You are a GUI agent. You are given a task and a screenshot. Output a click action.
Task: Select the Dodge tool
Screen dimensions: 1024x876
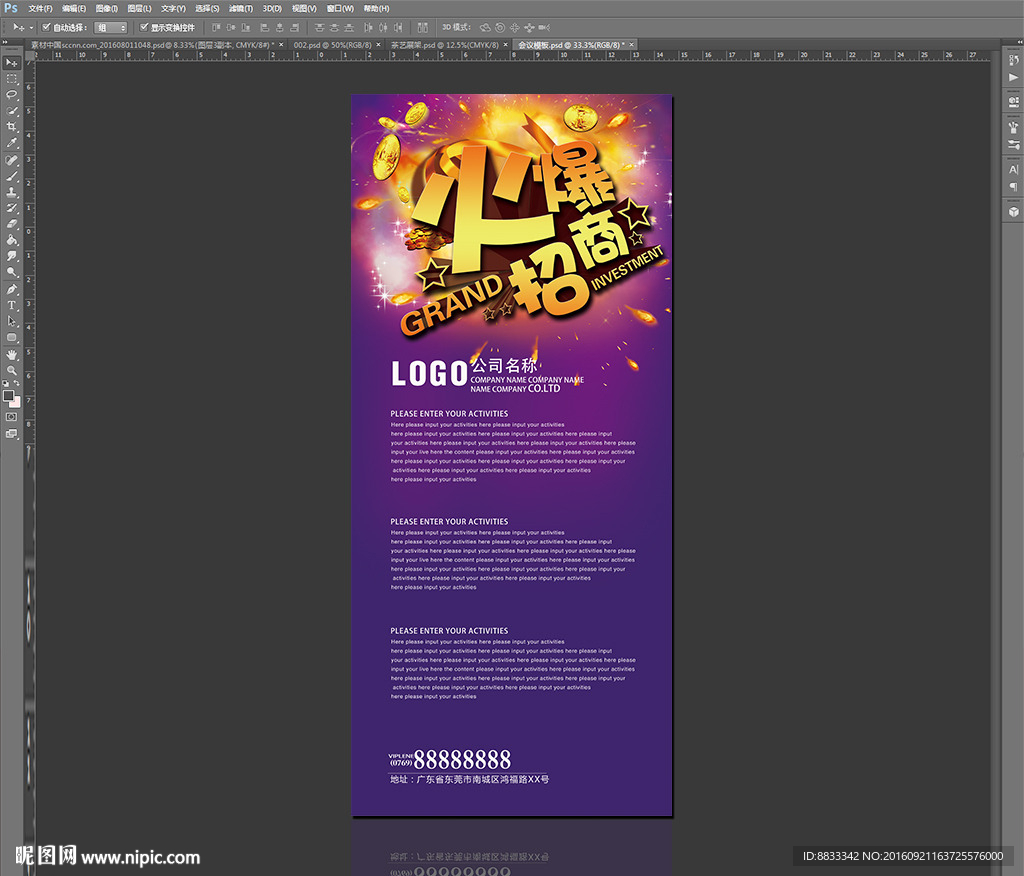pos(12,272)
